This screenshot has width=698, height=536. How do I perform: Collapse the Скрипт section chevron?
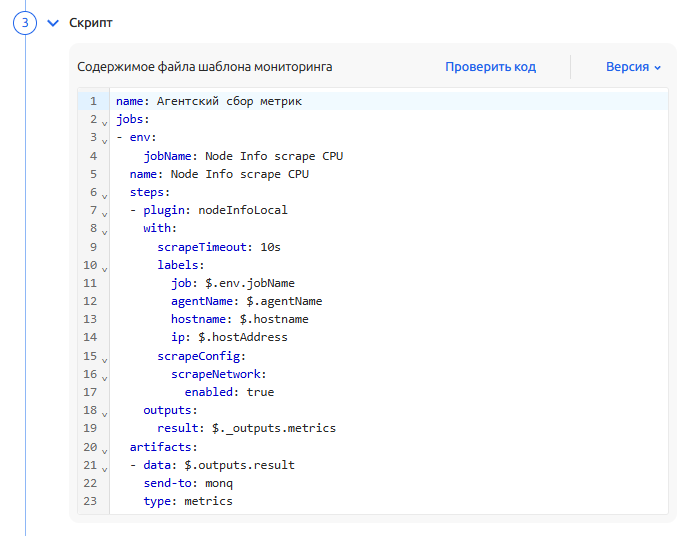coord(54,23)
